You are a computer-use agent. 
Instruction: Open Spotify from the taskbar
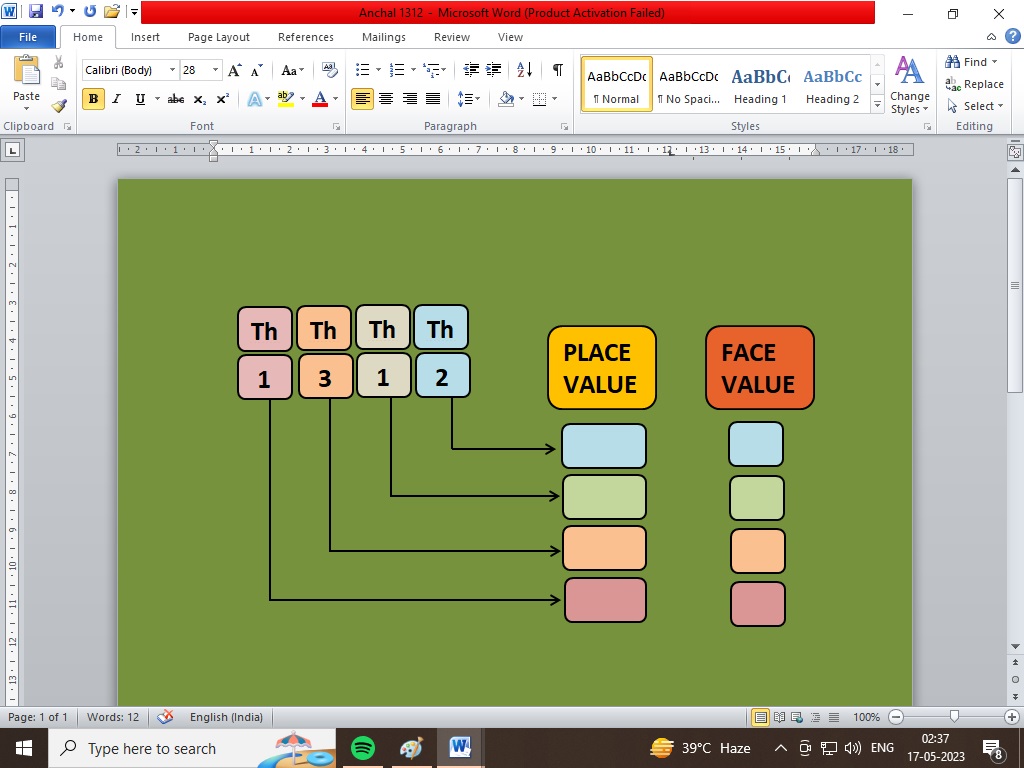pyautogui.click(x=363, y=747)
